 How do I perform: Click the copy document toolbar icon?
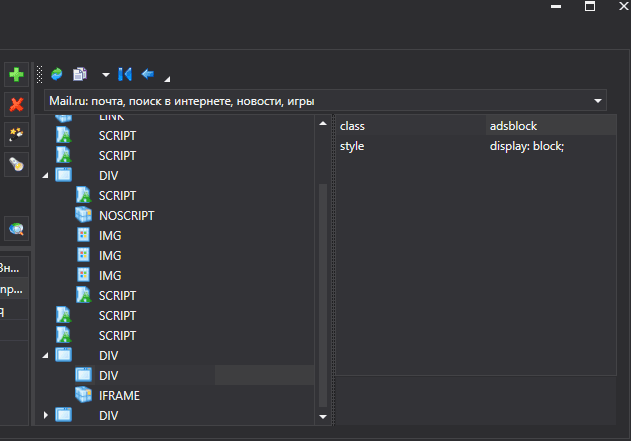point(80,74)
